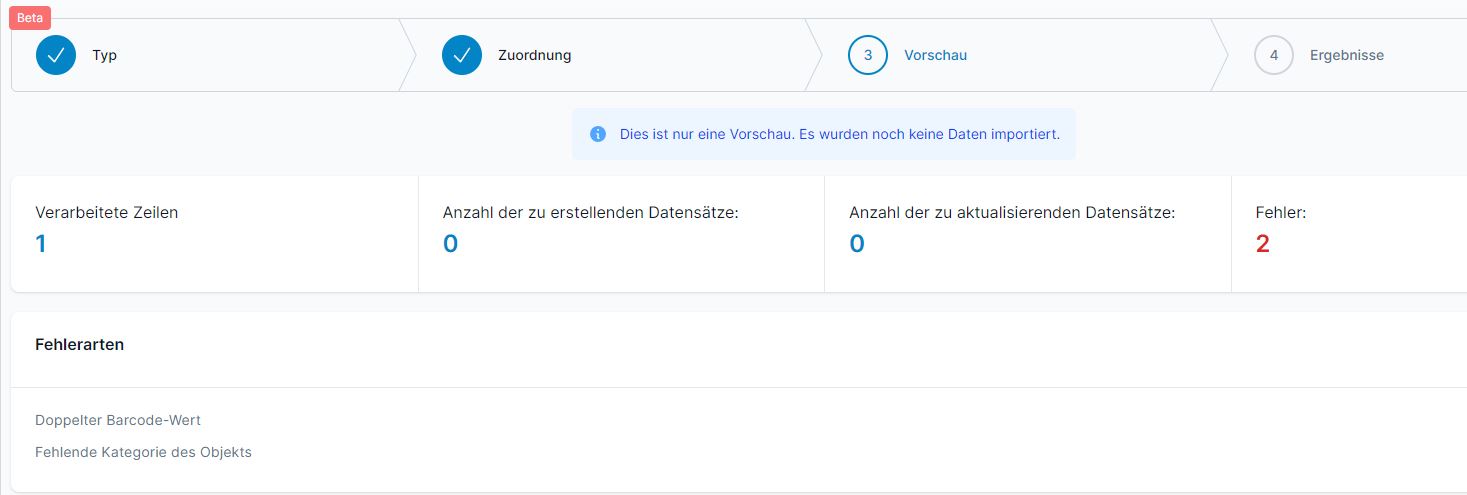Click the red Beta badge
Viewport: 1467px width, 495px height.
click(x=30, y=18)
